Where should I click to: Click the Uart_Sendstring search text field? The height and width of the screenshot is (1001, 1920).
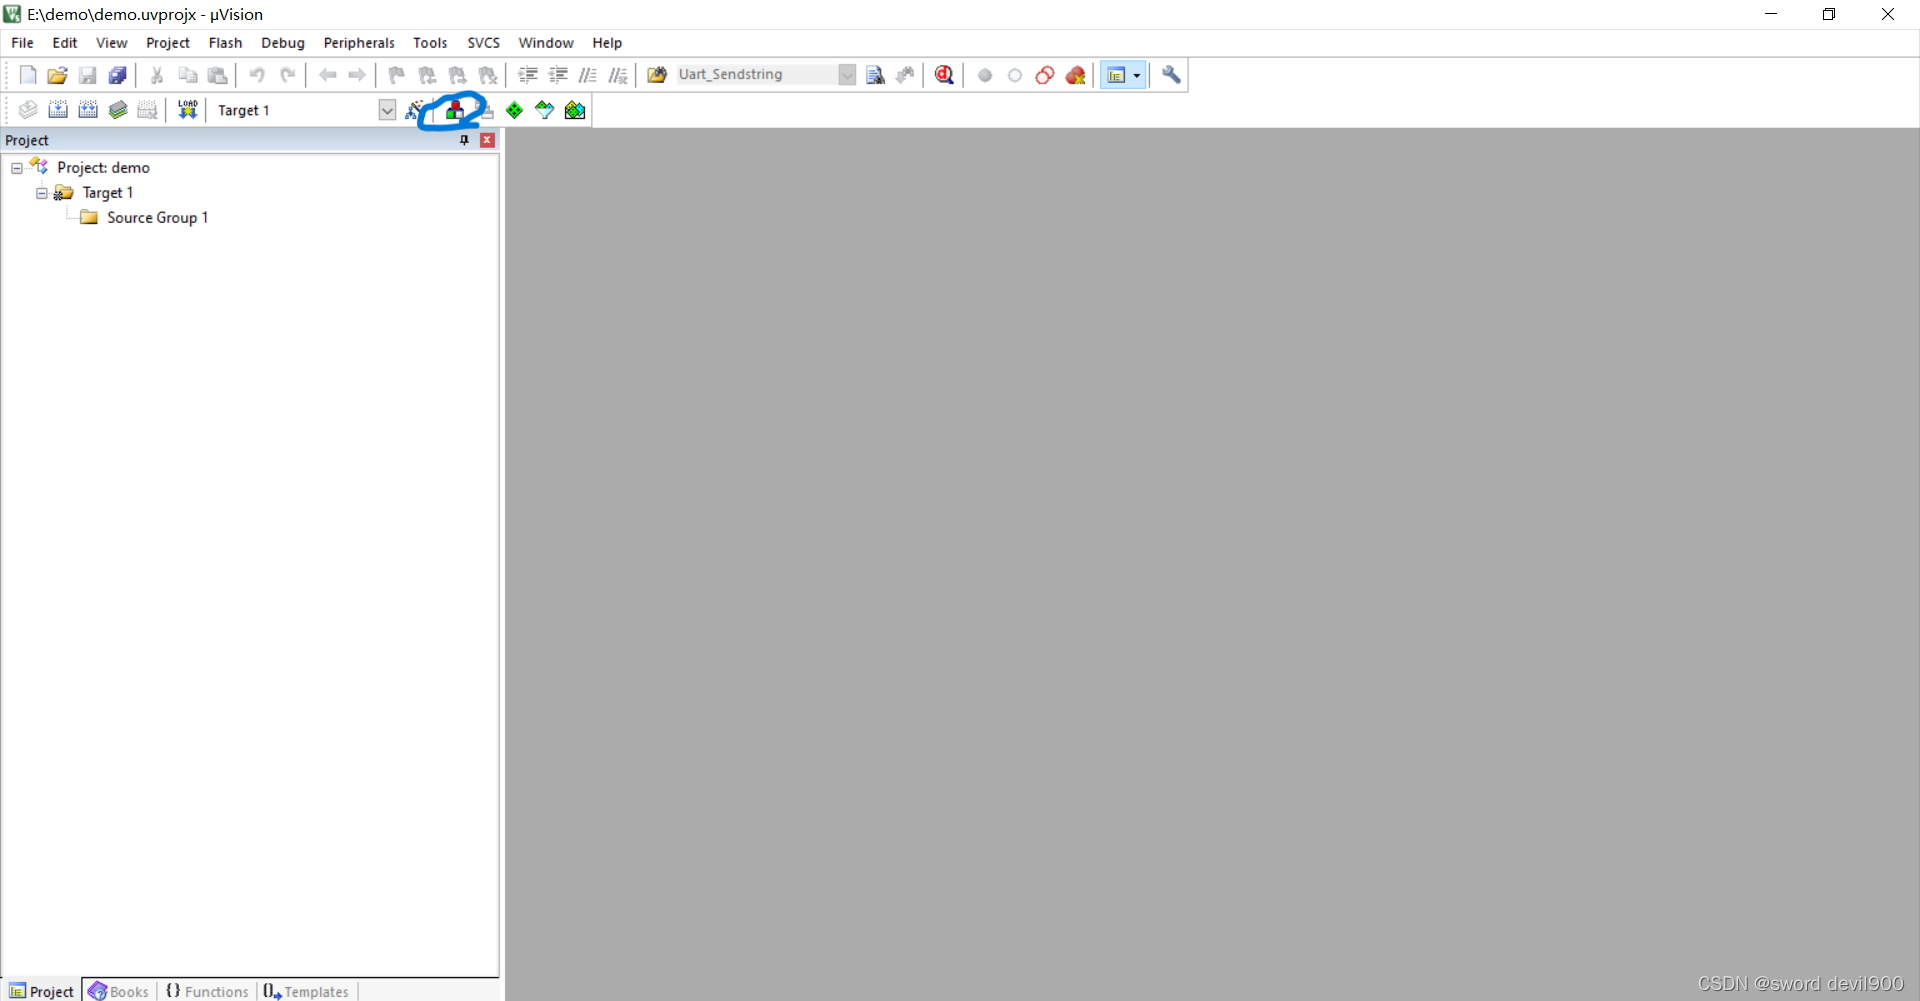pos(757,75)
